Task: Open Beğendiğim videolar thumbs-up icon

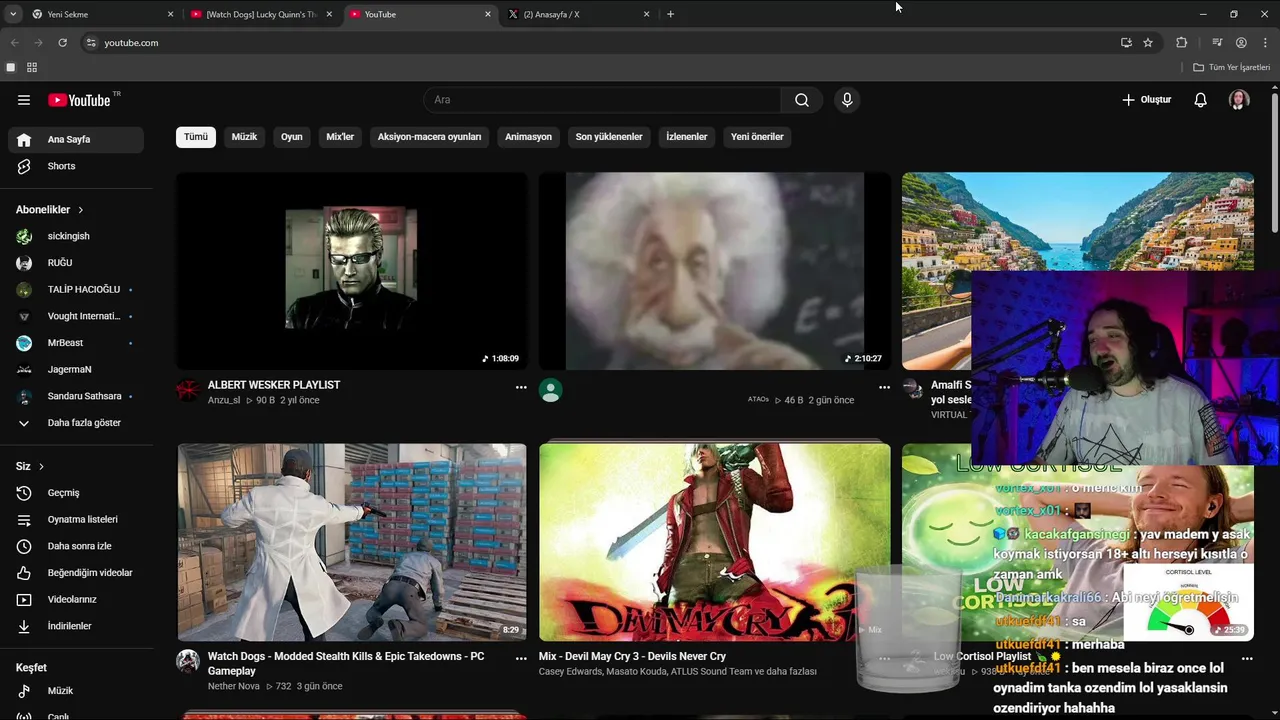Action: tap(24, 573)
